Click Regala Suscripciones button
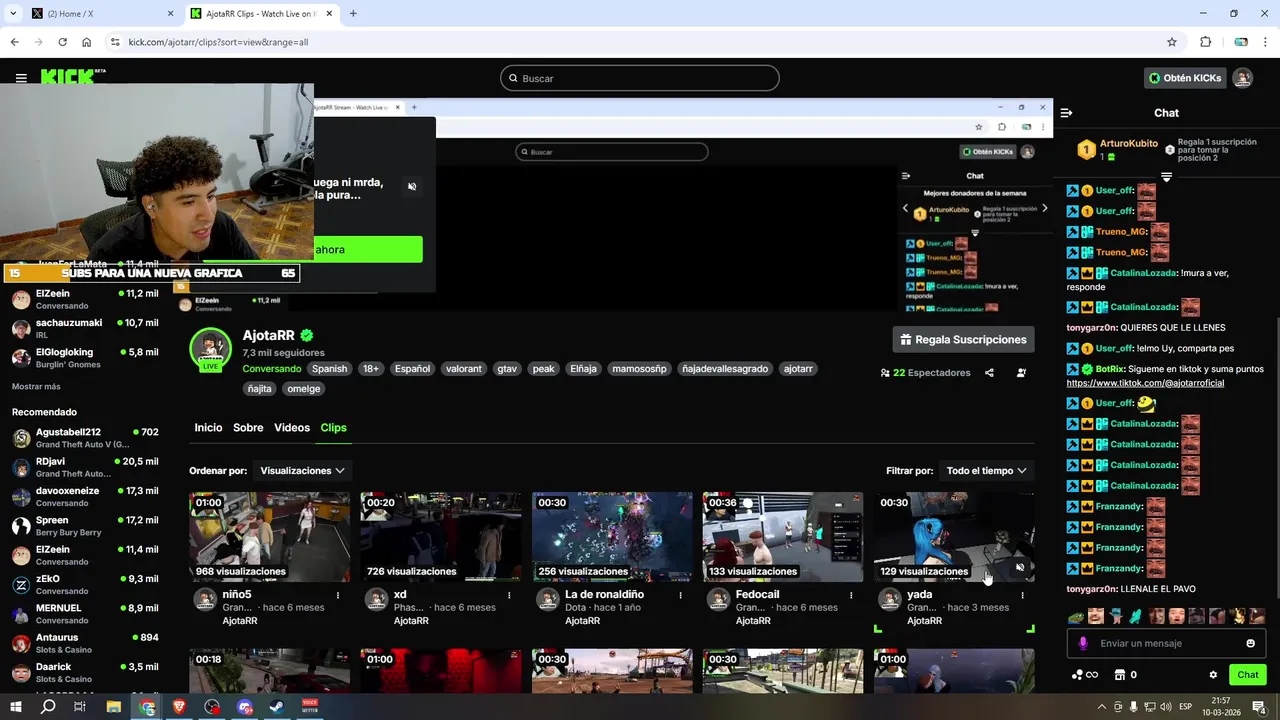This screenshot has width=1280, height=720. 963,340
